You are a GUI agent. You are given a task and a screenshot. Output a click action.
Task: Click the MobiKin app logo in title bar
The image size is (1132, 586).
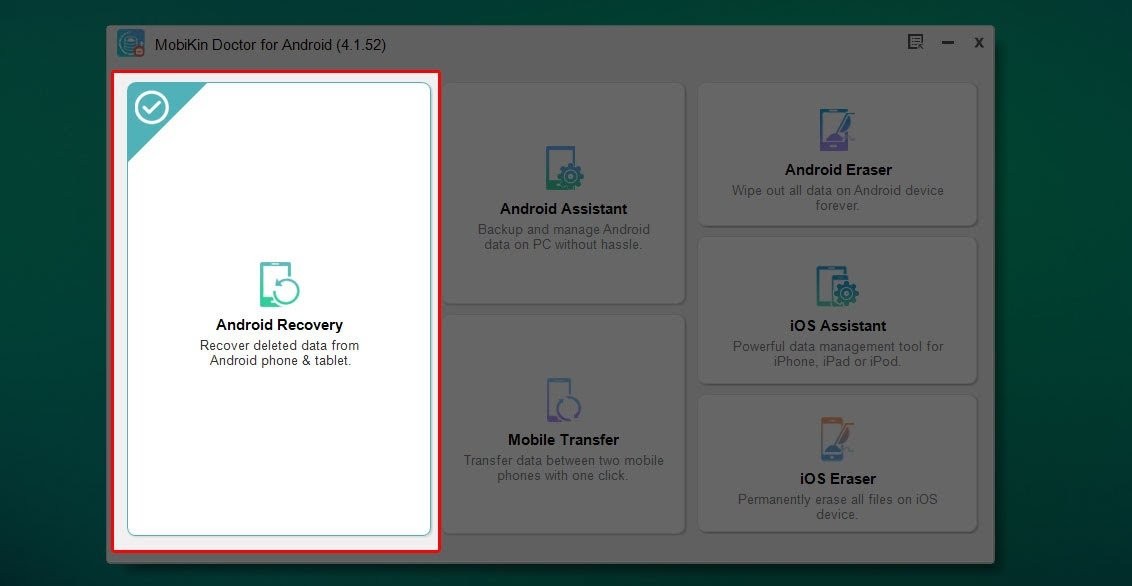(131, 43)
